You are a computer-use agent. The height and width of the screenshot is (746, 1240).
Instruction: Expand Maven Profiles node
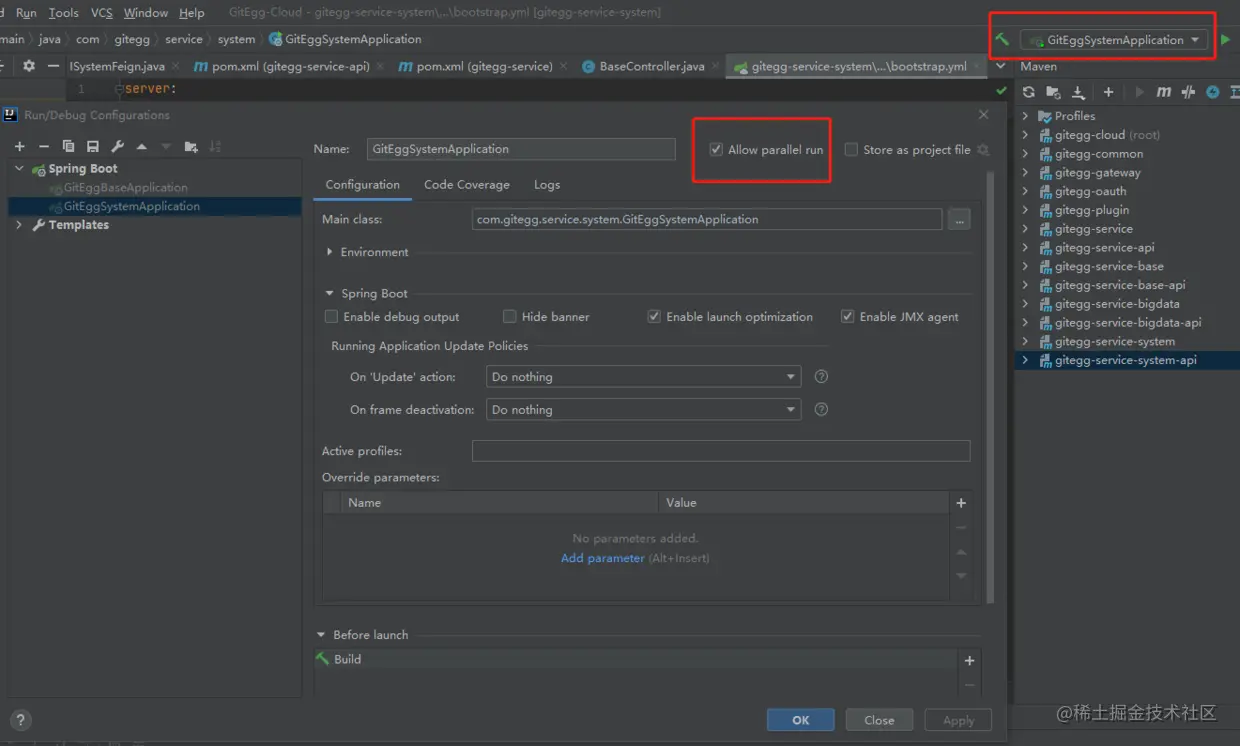(x=1025, y=116)
